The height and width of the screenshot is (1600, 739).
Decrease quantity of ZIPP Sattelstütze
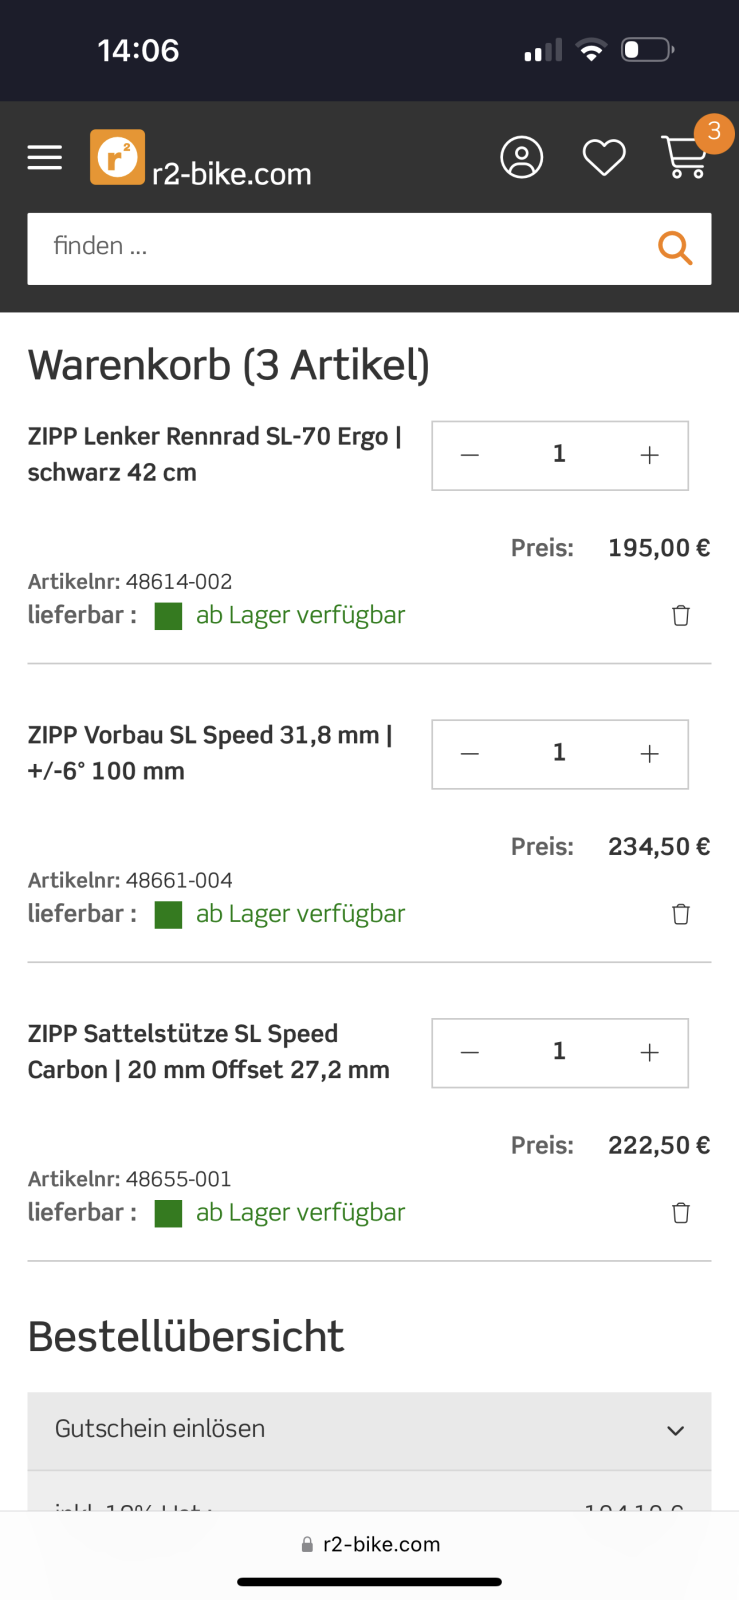click(470, 1053)
